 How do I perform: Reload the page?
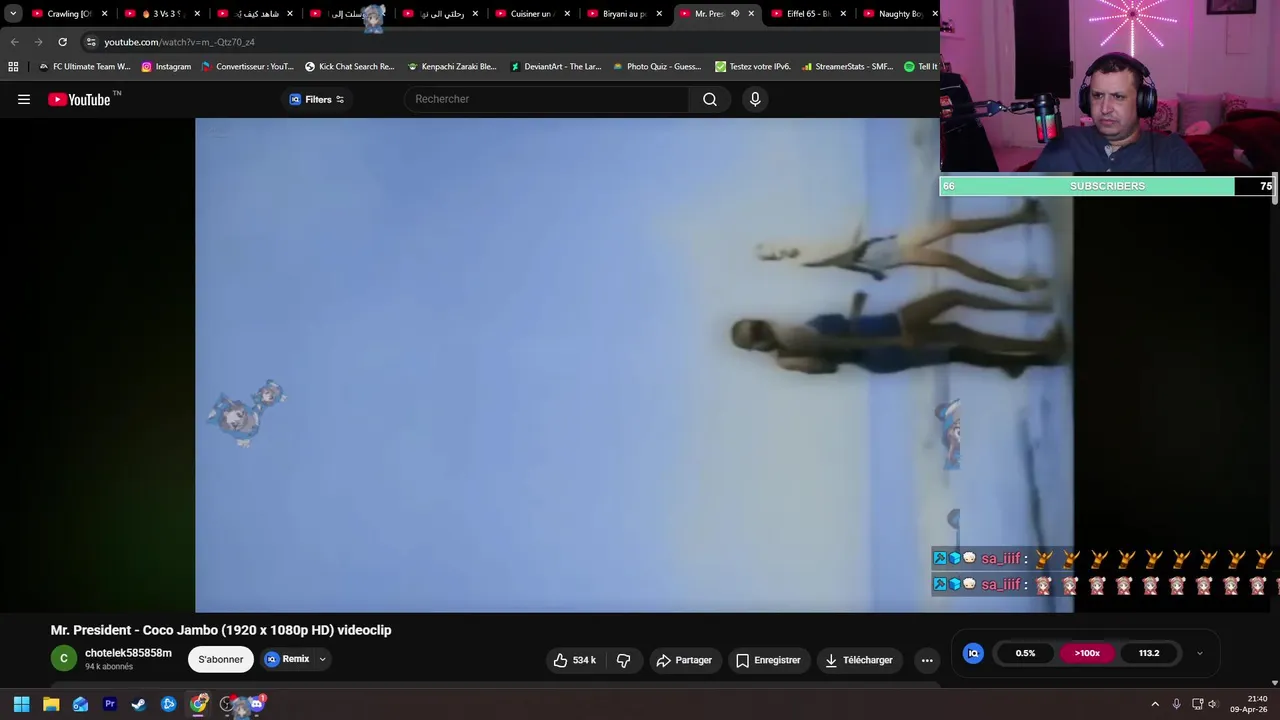(62, 42)
